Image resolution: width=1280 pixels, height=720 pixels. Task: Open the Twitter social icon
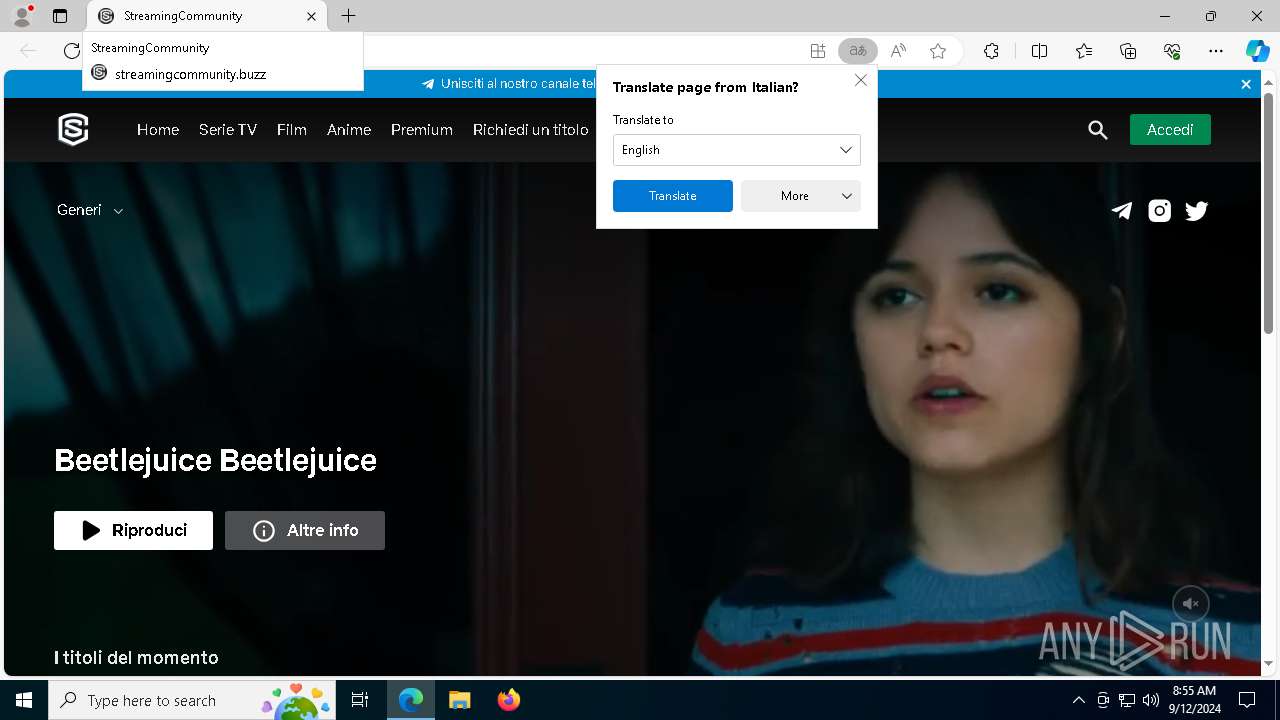[1196, 210]
